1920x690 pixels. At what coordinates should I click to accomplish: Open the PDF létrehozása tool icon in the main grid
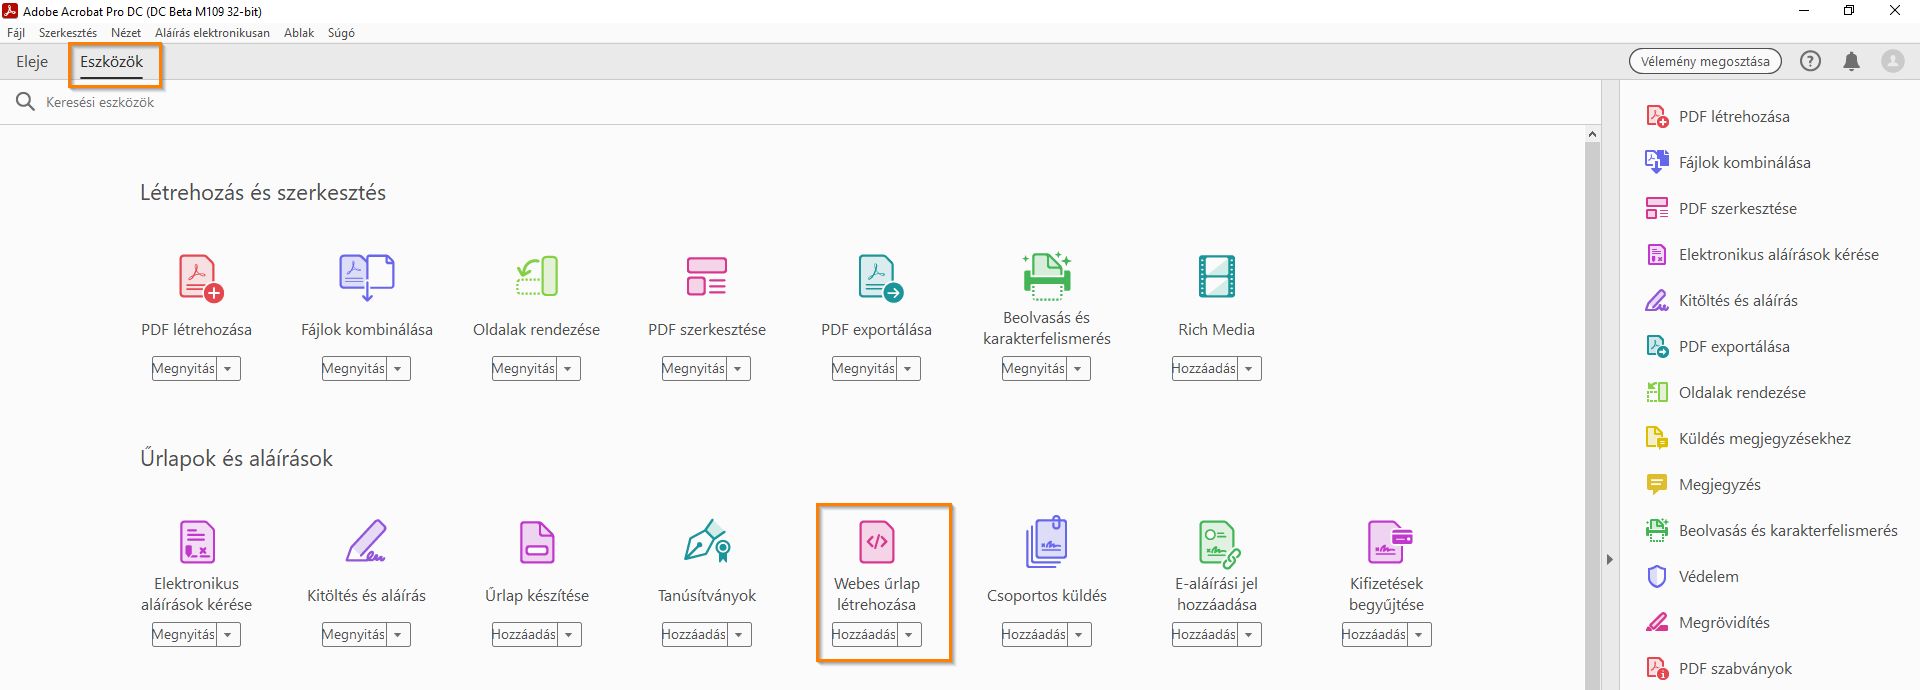pyautogui.click(x=200, y=277)
